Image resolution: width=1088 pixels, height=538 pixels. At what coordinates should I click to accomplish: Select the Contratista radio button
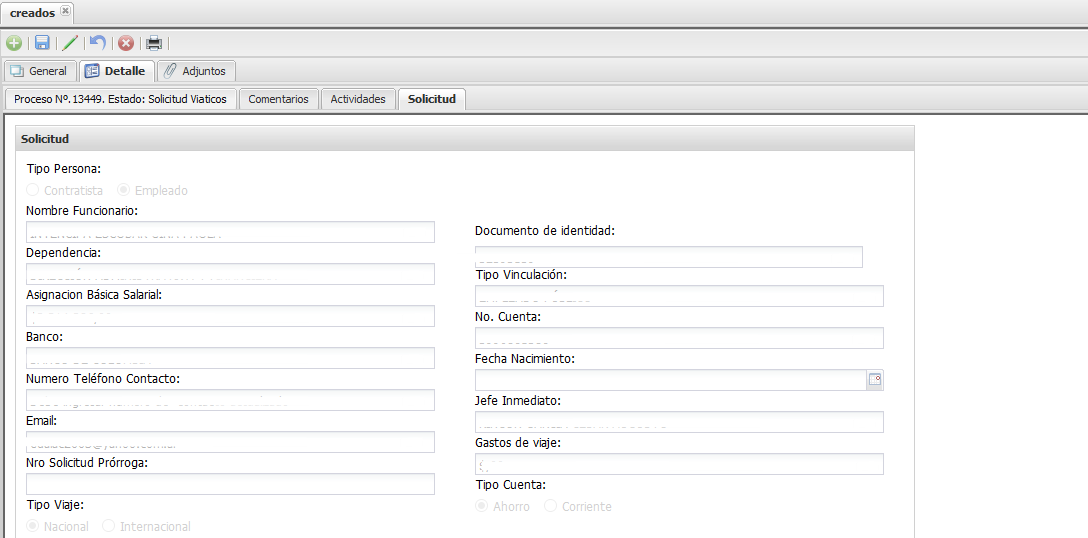33,190
